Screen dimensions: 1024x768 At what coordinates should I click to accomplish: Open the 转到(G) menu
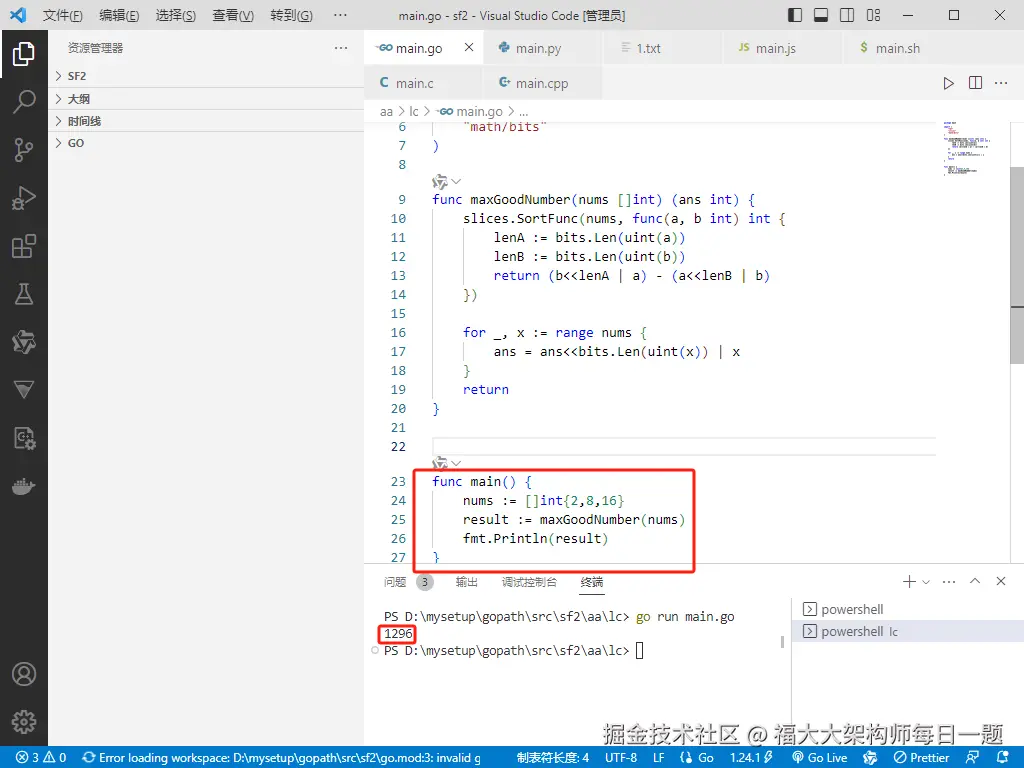pyautogui.click(x=291, y=15)
